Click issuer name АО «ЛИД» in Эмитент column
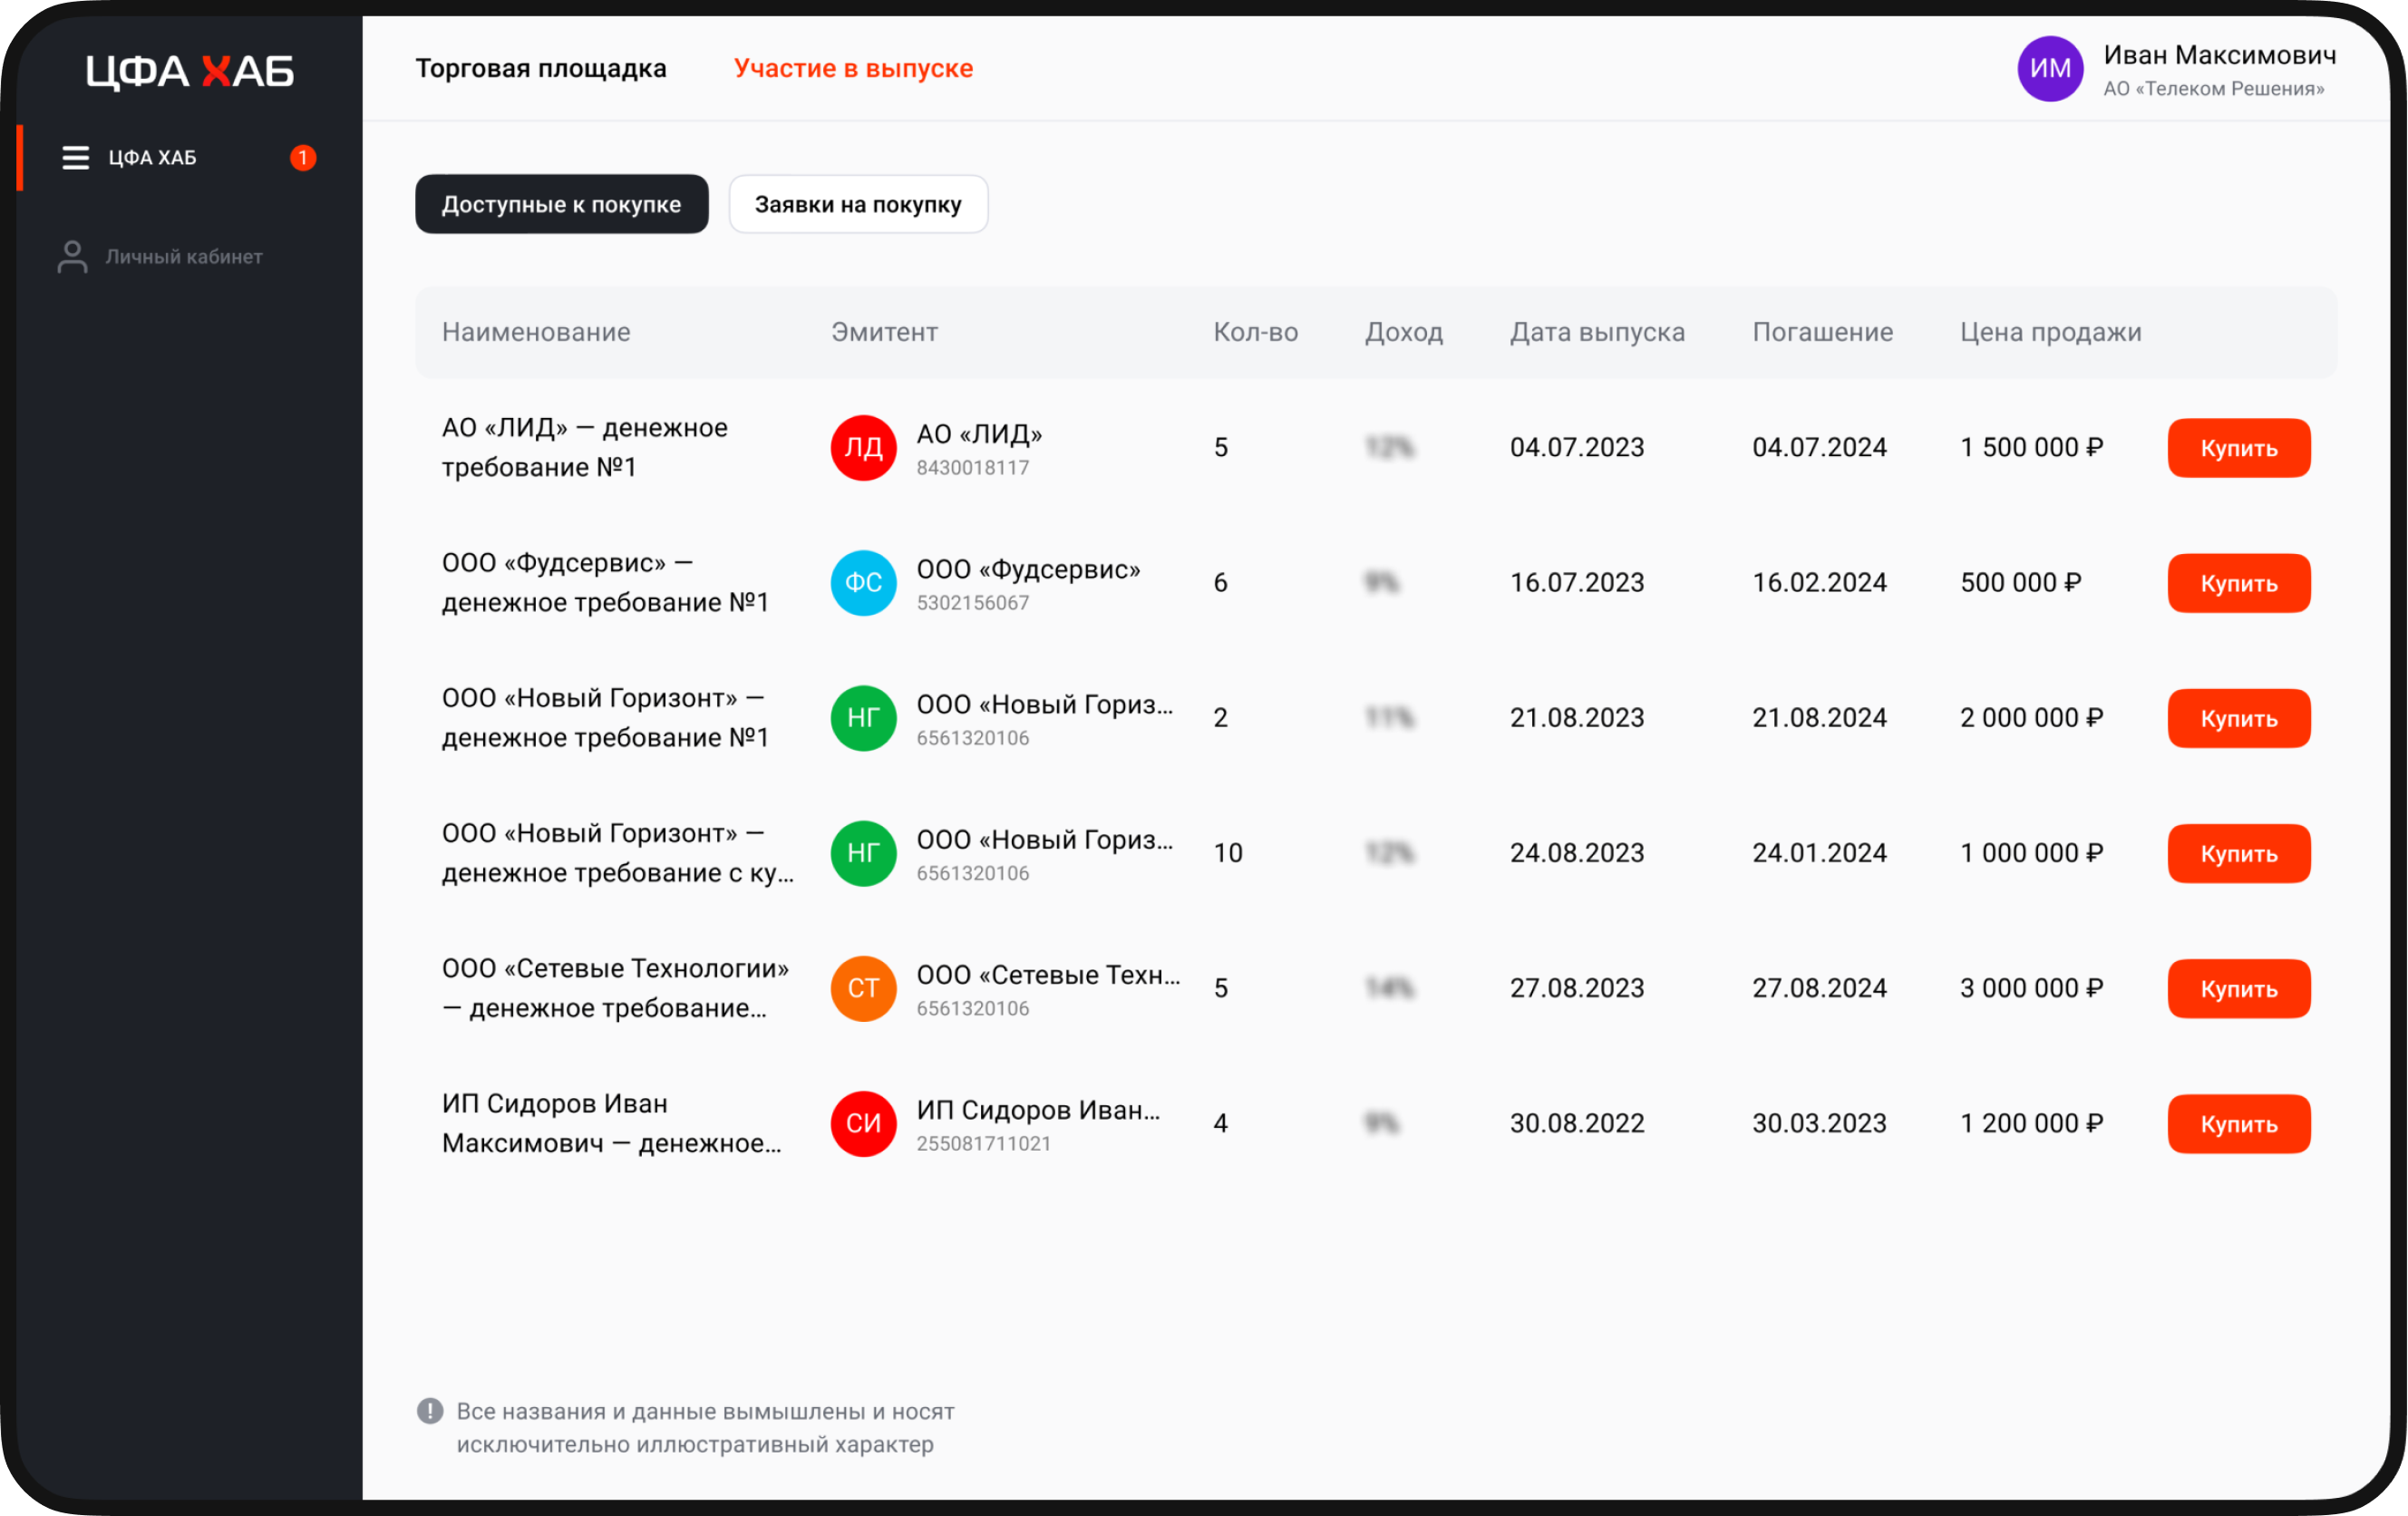The image size is (2408, 1516). (x=979, y=434)
